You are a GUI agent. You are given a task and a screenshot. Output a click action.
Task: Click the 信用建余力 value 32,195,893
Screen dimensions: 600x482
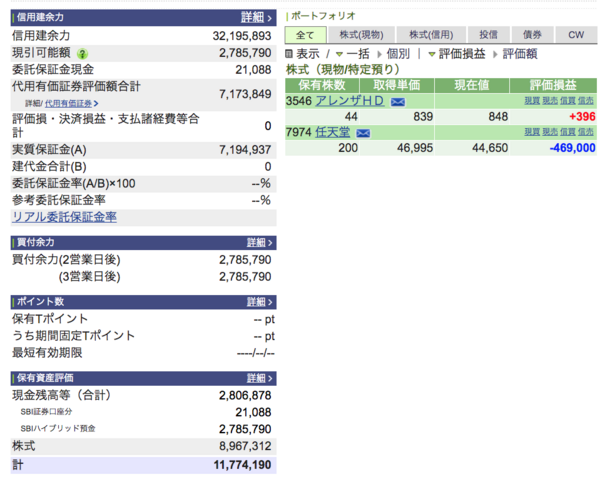tap(242, 36)
